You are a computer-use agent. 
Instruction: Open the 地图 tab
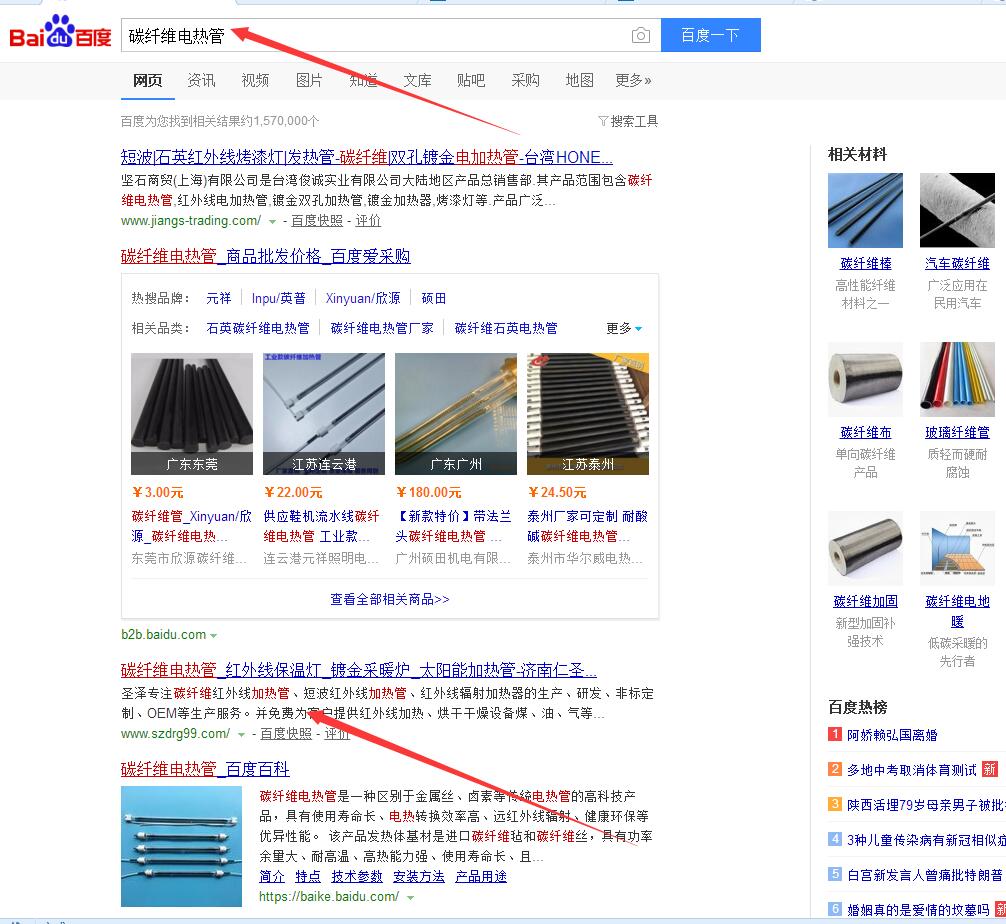pos(579,80)
